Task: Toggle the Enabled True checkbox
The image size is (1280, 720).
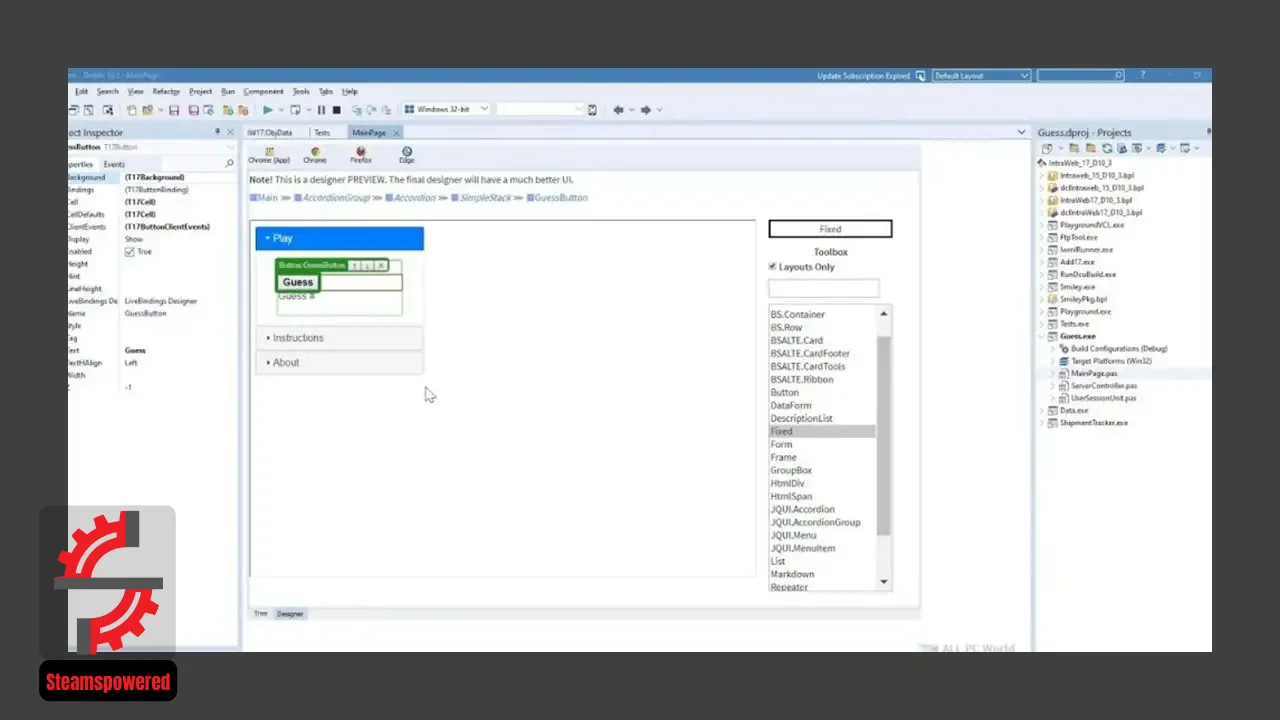Action: [129, 252]
